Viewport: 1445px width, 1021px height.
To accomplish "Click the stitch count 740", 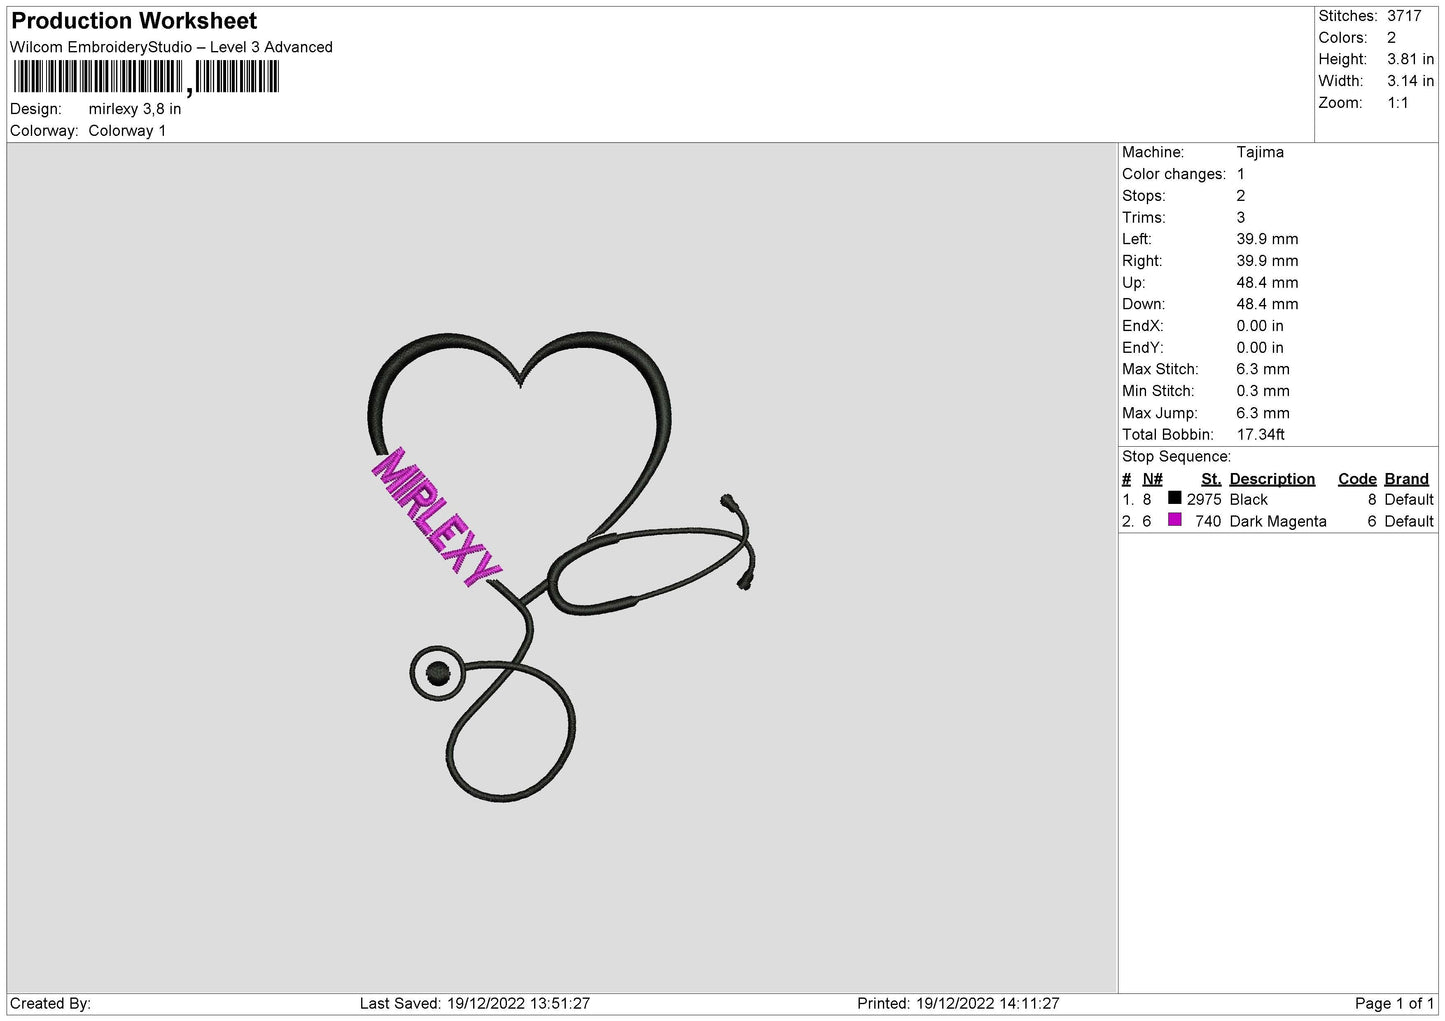I will [x=1208, y=522].
